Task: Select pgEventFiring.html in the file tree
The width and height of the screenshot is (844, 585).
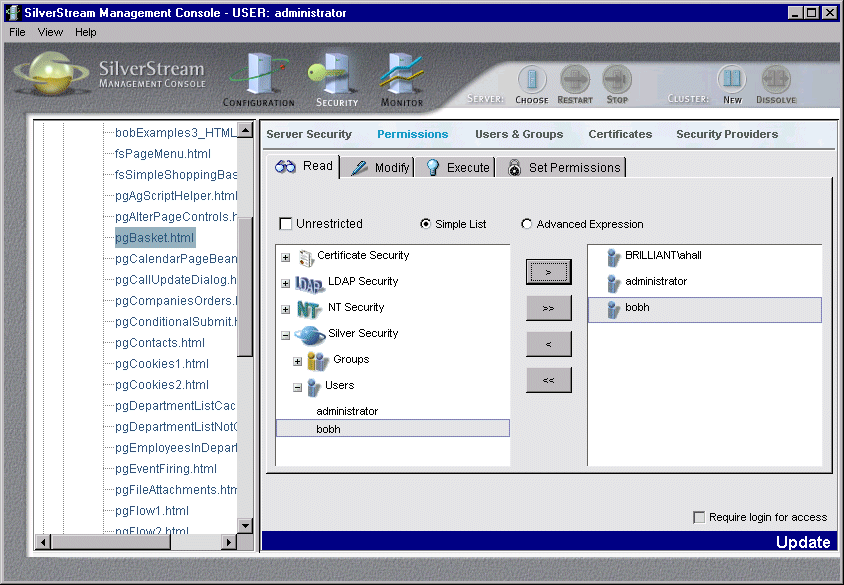Action: (x=166, y=469)
